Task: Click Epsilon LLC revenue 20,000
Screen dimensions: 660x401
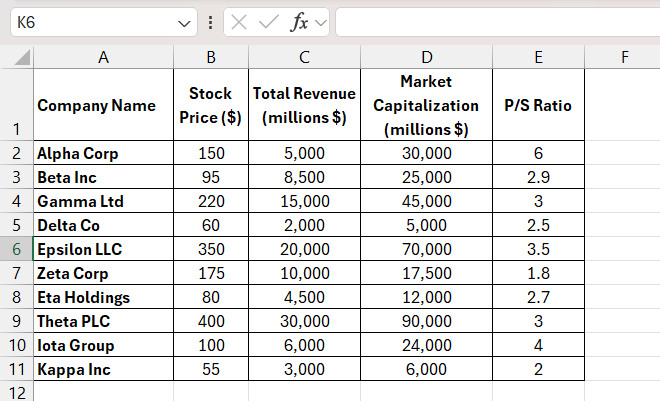Action: (304, 249)
